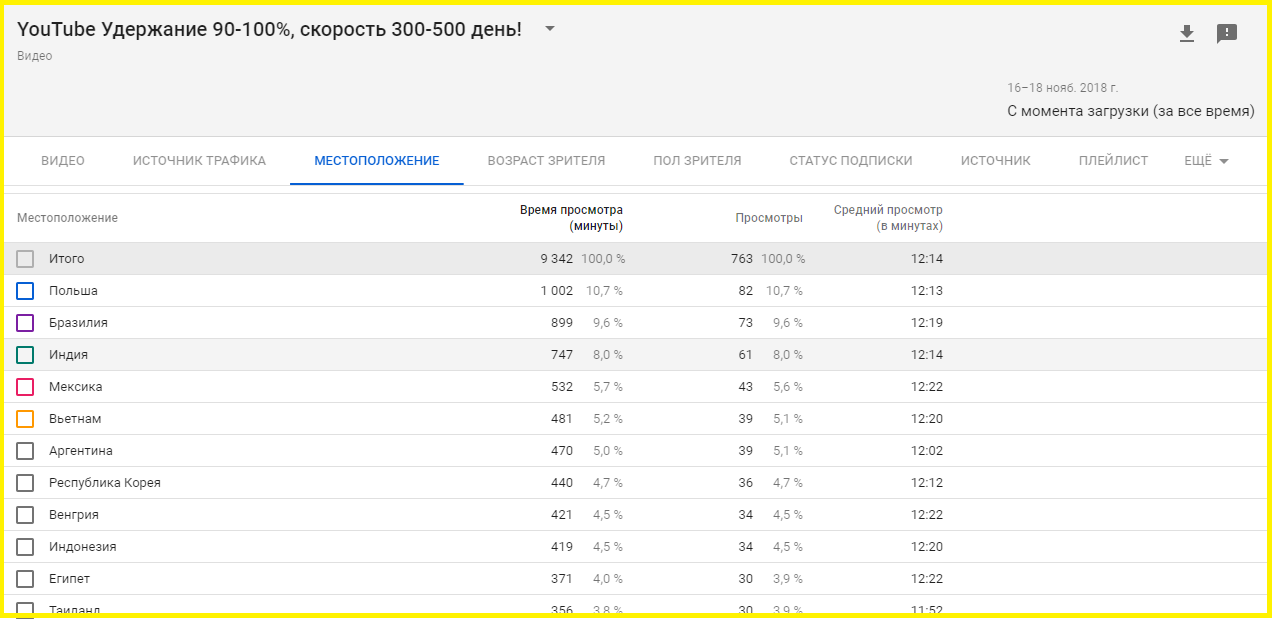Click Польша views count 82
The image size is (1272, 619).
coord(745,291)
